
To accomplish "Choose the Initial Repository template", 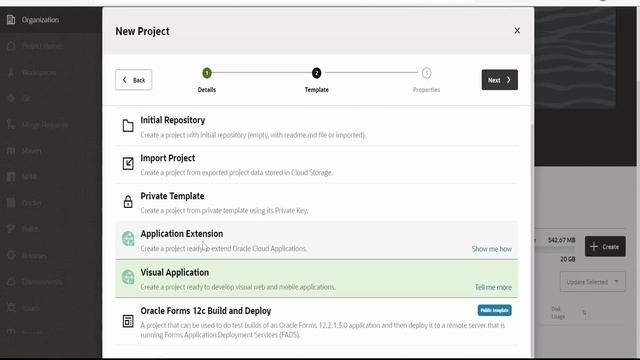I will [316, 127].
